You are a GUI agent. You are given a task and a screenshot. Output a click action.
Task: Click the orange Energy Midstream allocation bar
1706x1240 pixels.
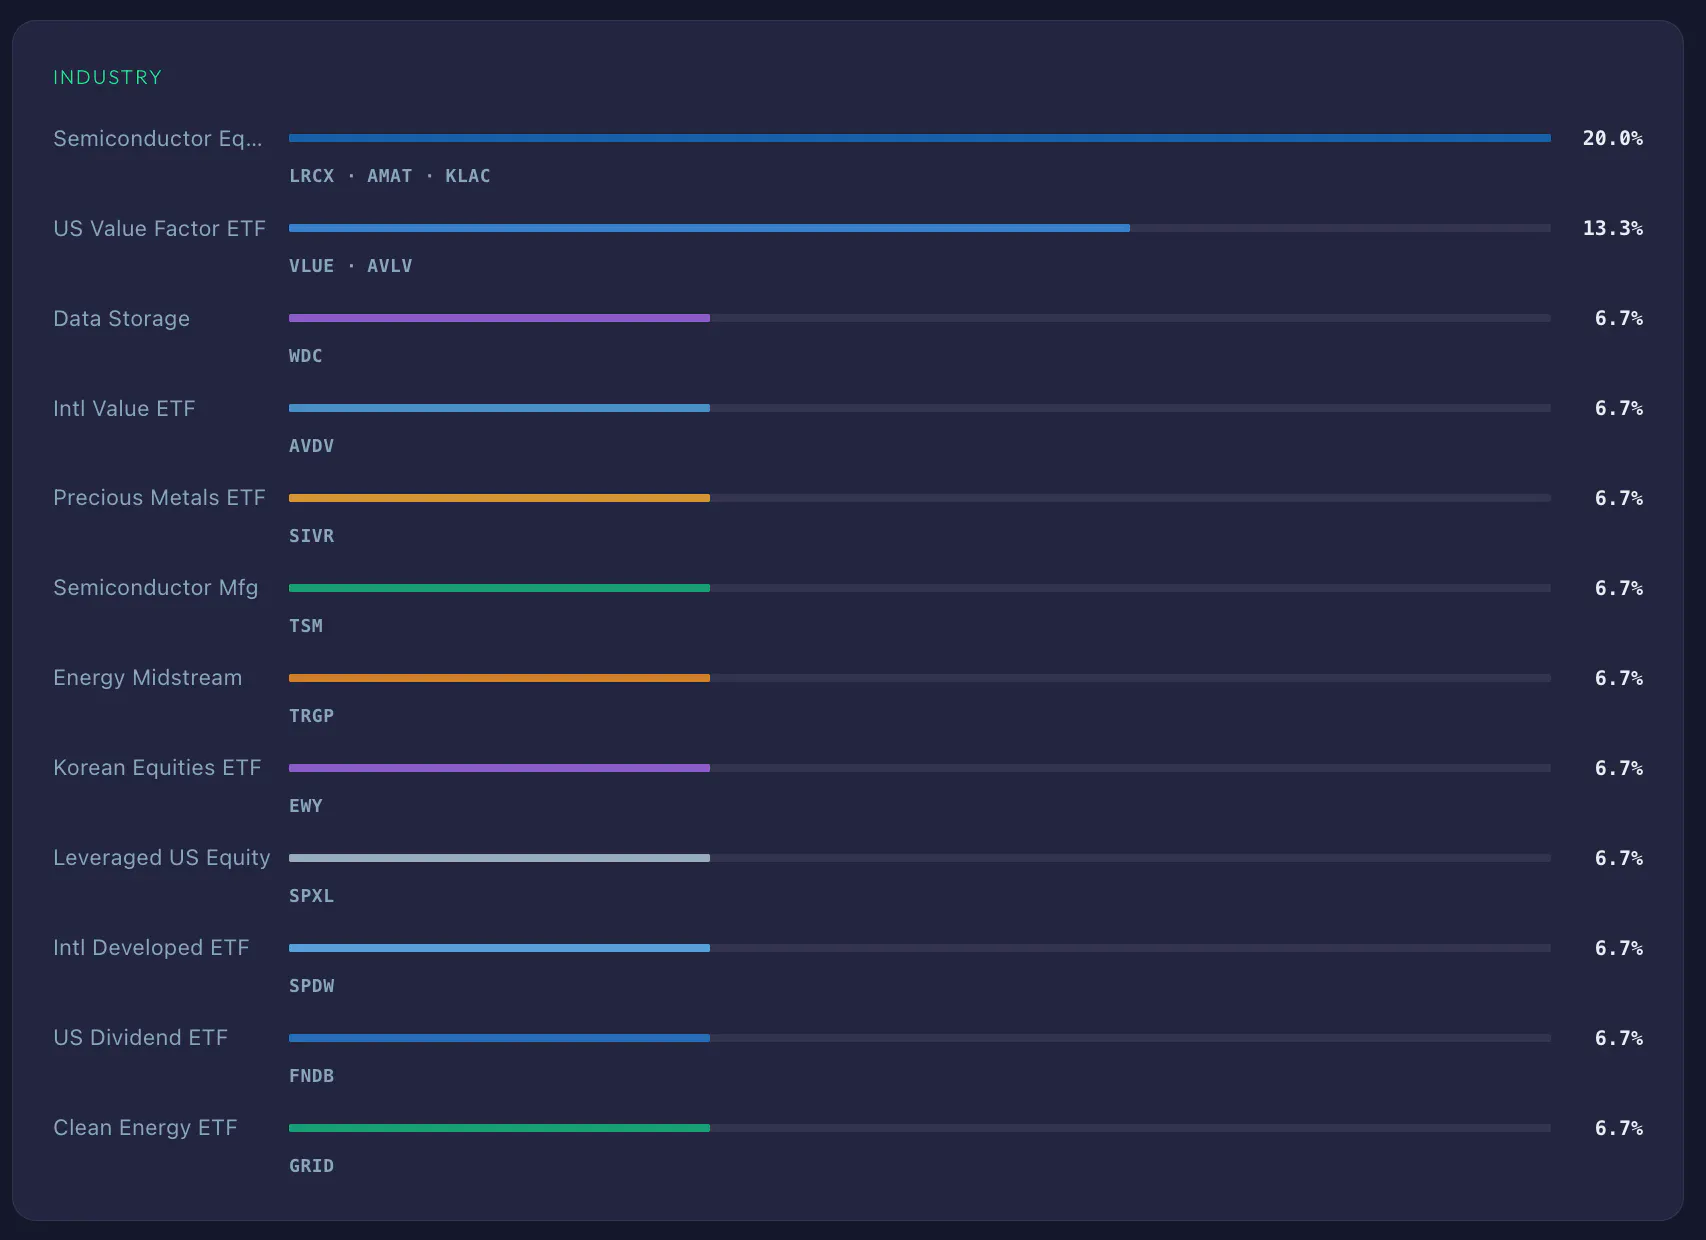pyautogui.click(x=499, y=678)
